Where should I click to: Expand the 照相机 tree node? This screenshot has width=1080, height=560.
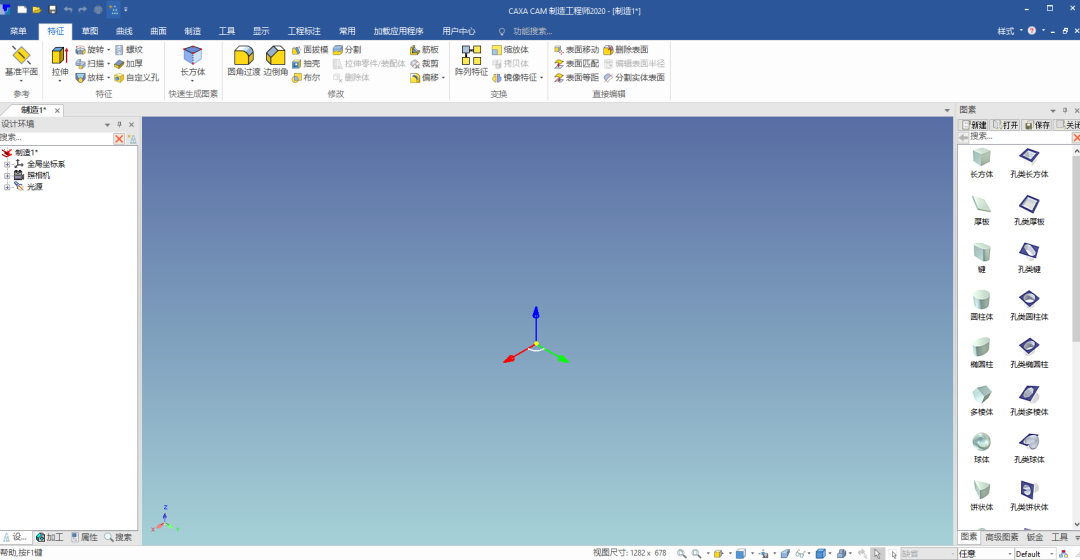[7, 176]
